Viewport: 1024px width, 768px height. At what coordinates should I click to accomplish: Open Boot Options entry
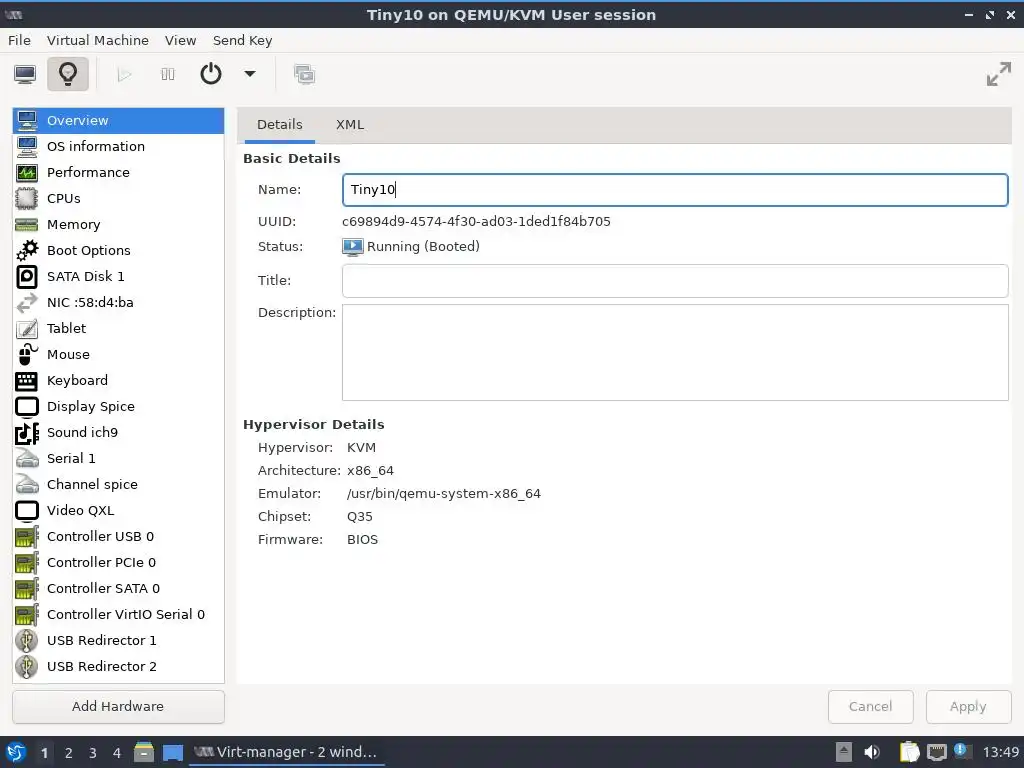118,251
